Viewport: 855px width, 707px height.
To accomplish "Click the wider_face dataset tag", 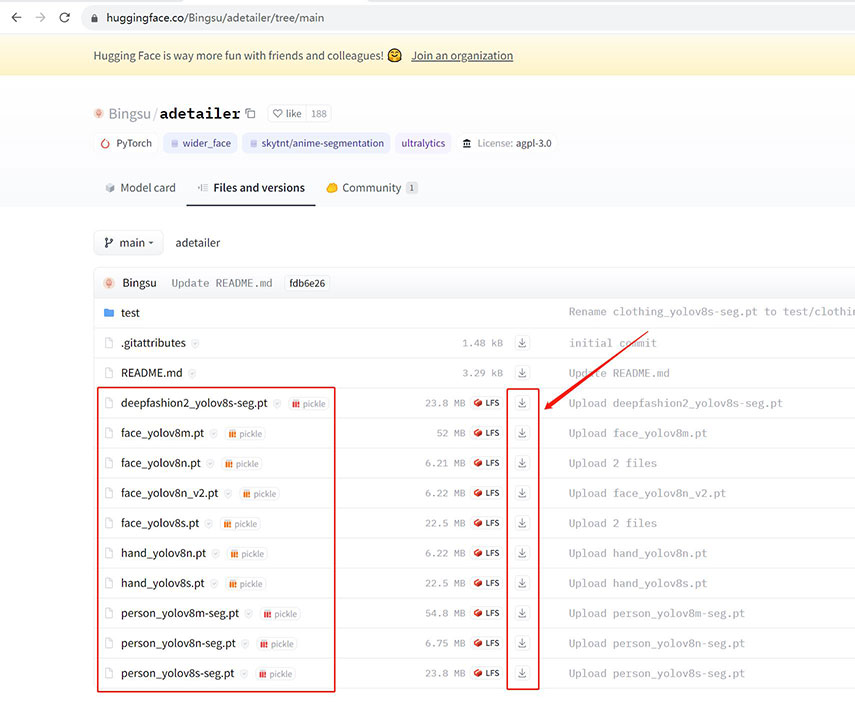I will coord(200,143).
